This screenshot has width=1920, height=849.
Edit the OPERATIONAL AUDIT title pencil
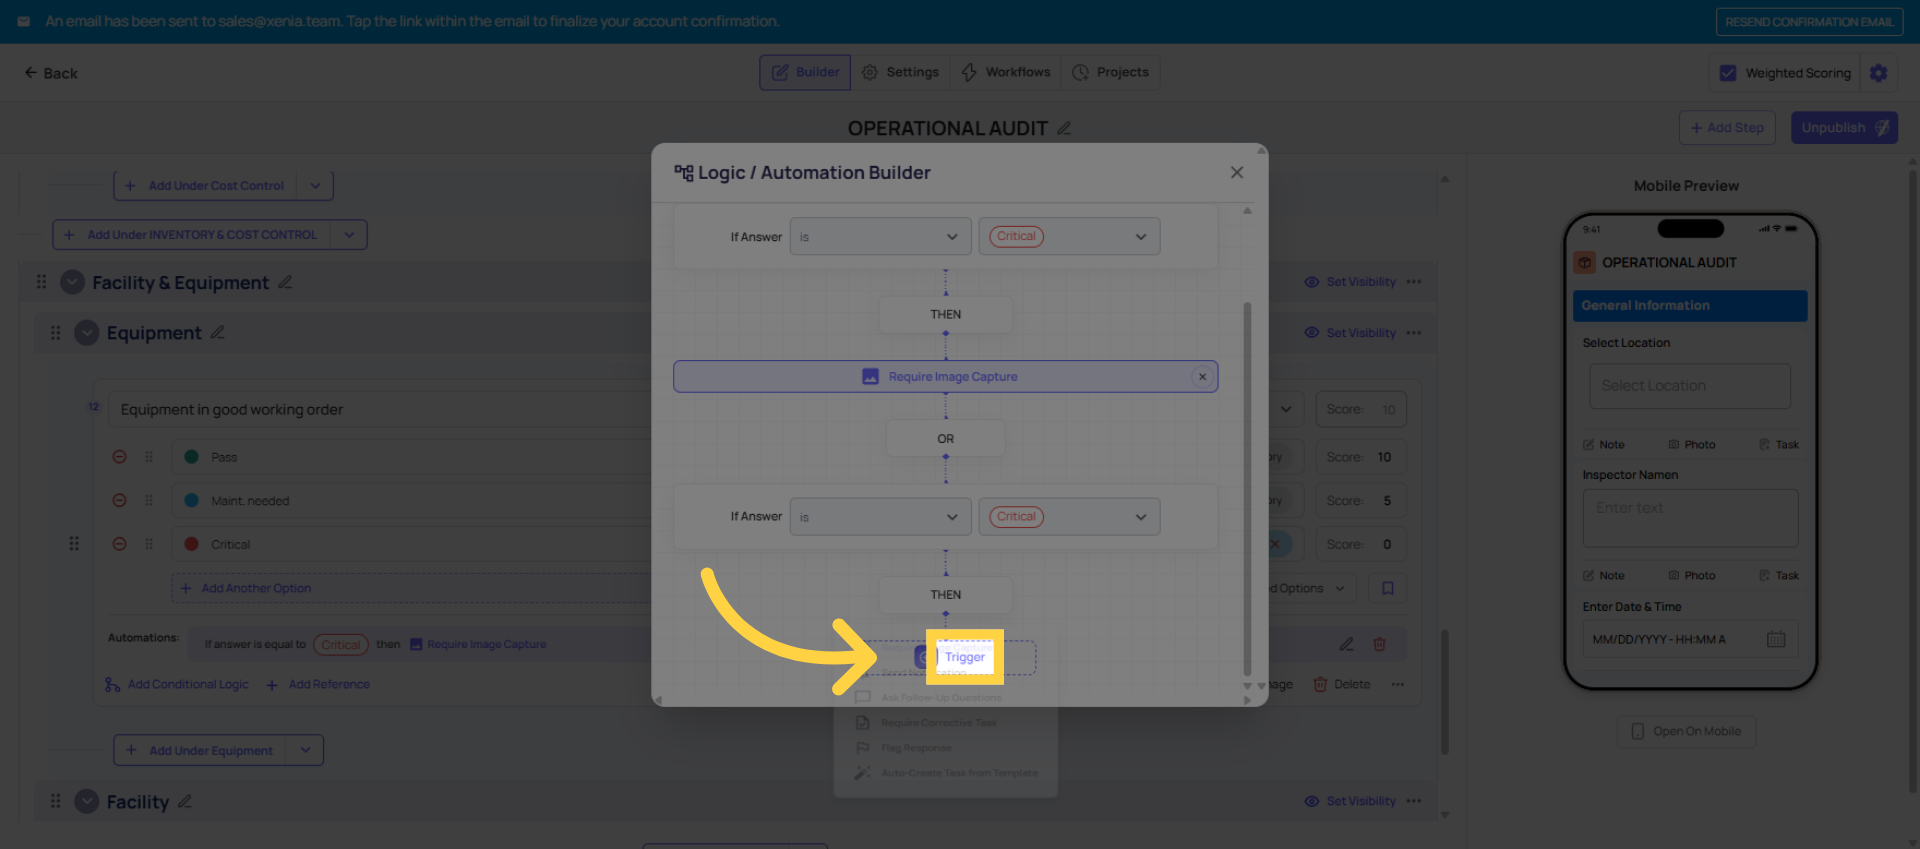(1064, 128)
